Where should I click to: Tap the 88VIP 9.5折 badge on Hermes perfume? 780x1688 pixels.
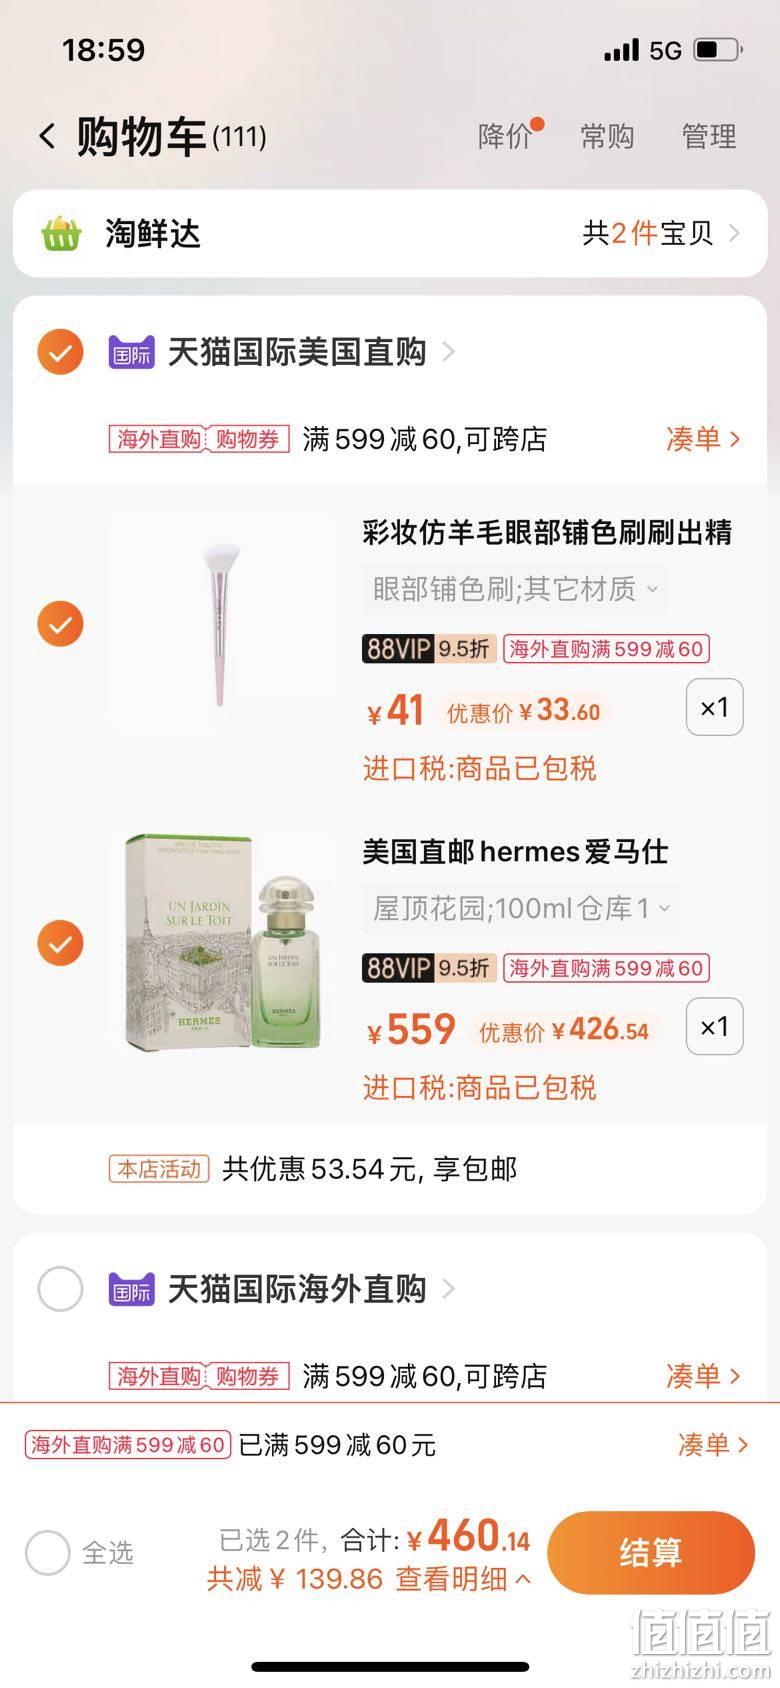tap(429, 967)
